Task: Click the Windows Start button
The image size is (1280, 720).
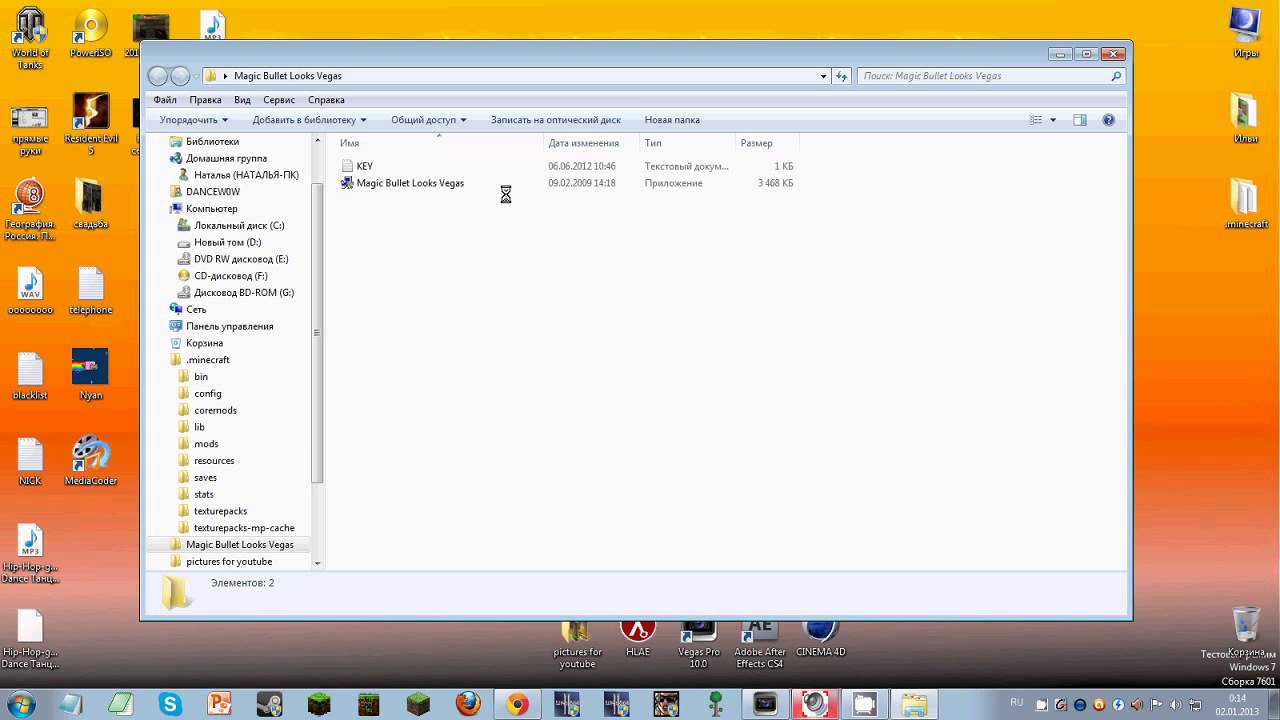Action: coord(20,704)
